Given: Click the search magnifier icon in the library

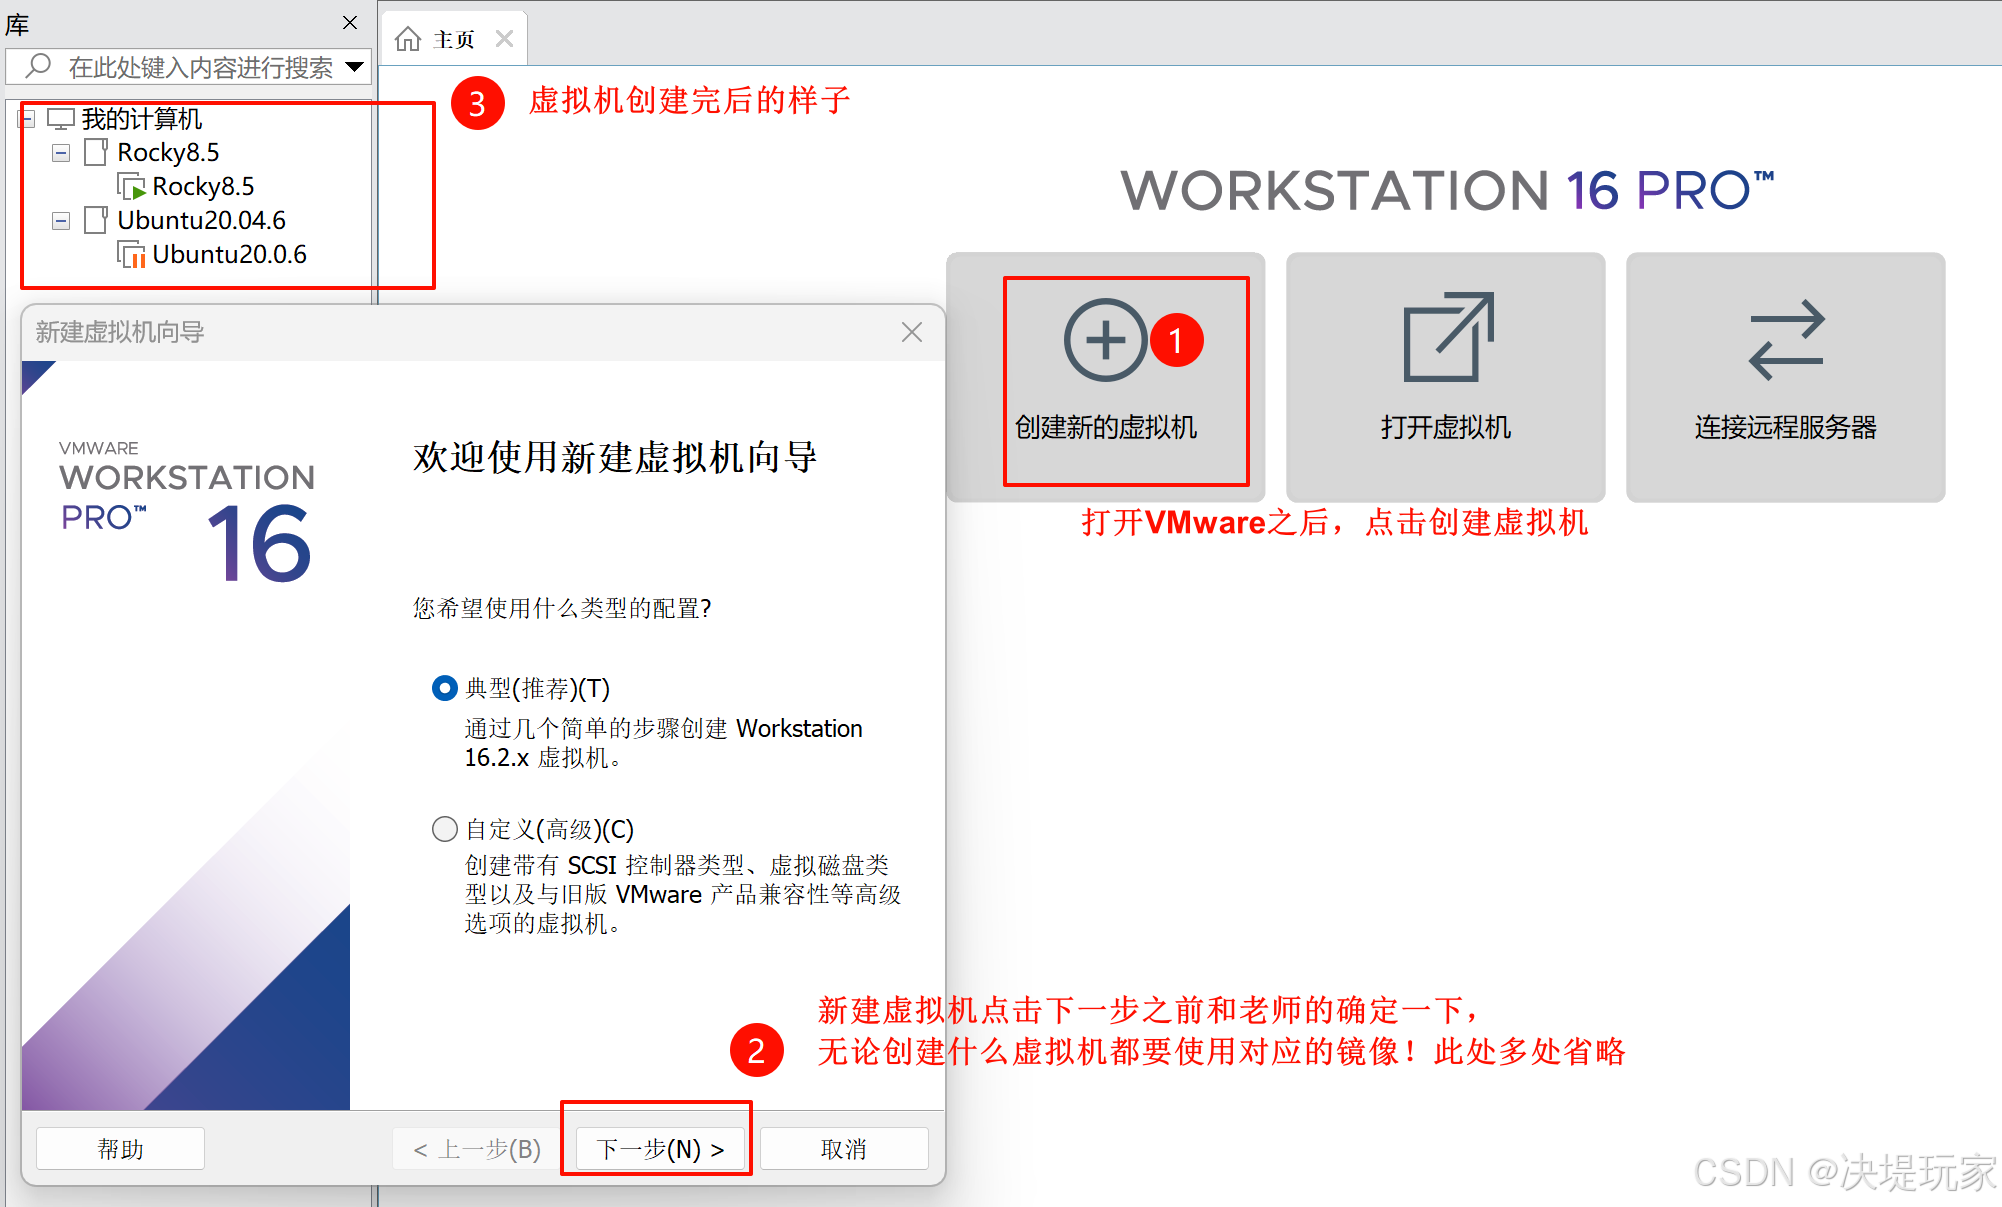Looking at the screenshot, I should (38, 66).
